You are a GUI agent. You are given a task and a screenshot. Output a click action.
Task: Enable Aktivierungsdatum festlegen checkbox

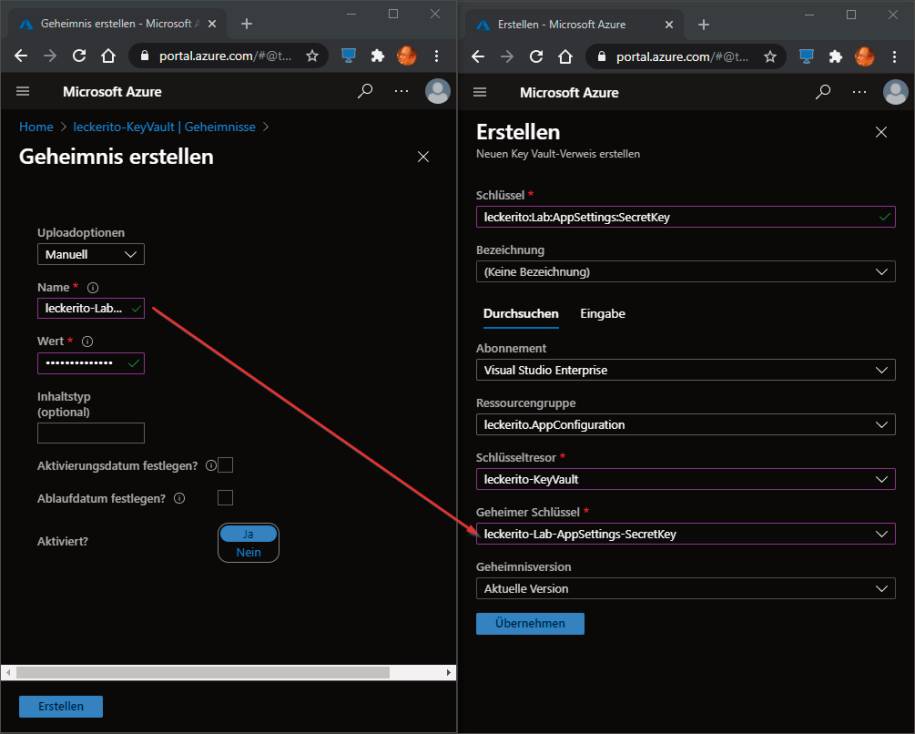pos(225,465)
